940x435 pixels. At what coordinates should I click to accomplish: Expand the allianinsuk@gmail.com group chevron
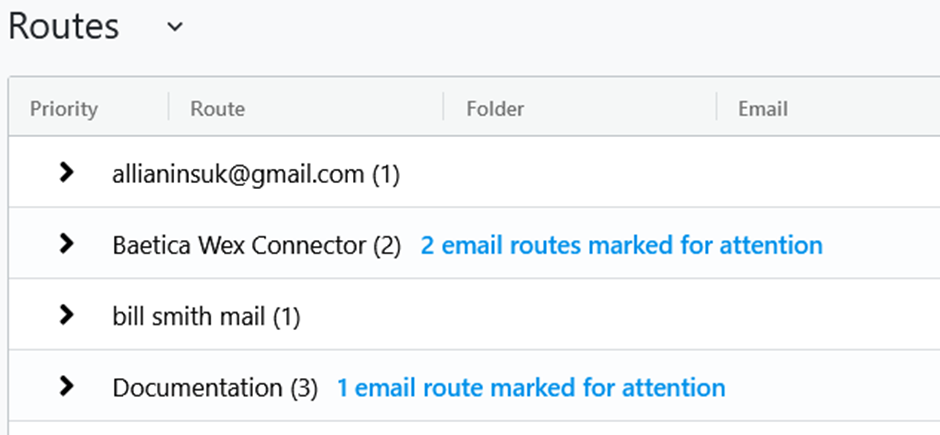pyautogui.click(x=67, y=173)
